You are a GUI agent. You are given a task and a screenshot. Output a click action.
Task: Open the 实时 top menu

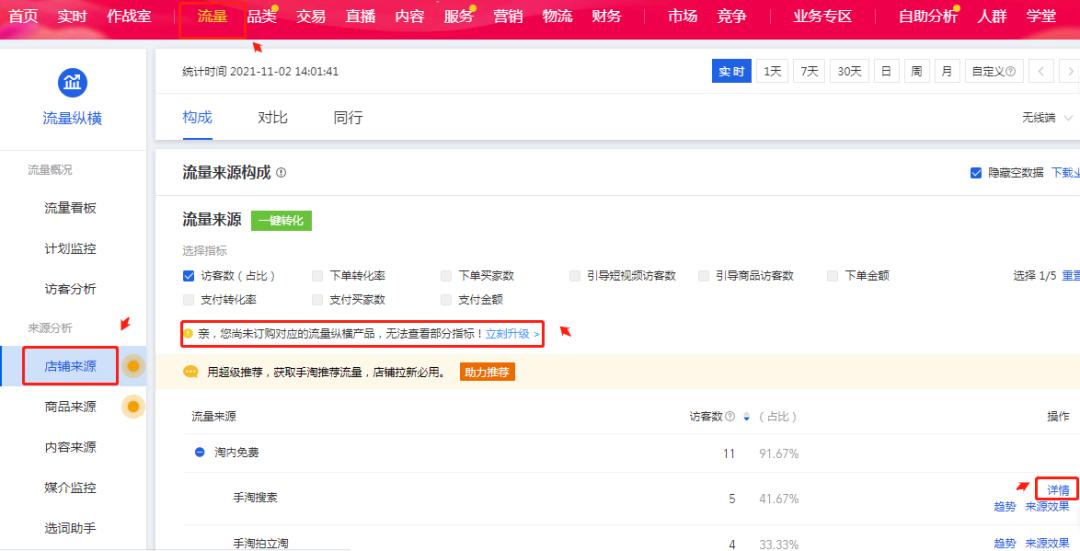(x=72, y=17)
